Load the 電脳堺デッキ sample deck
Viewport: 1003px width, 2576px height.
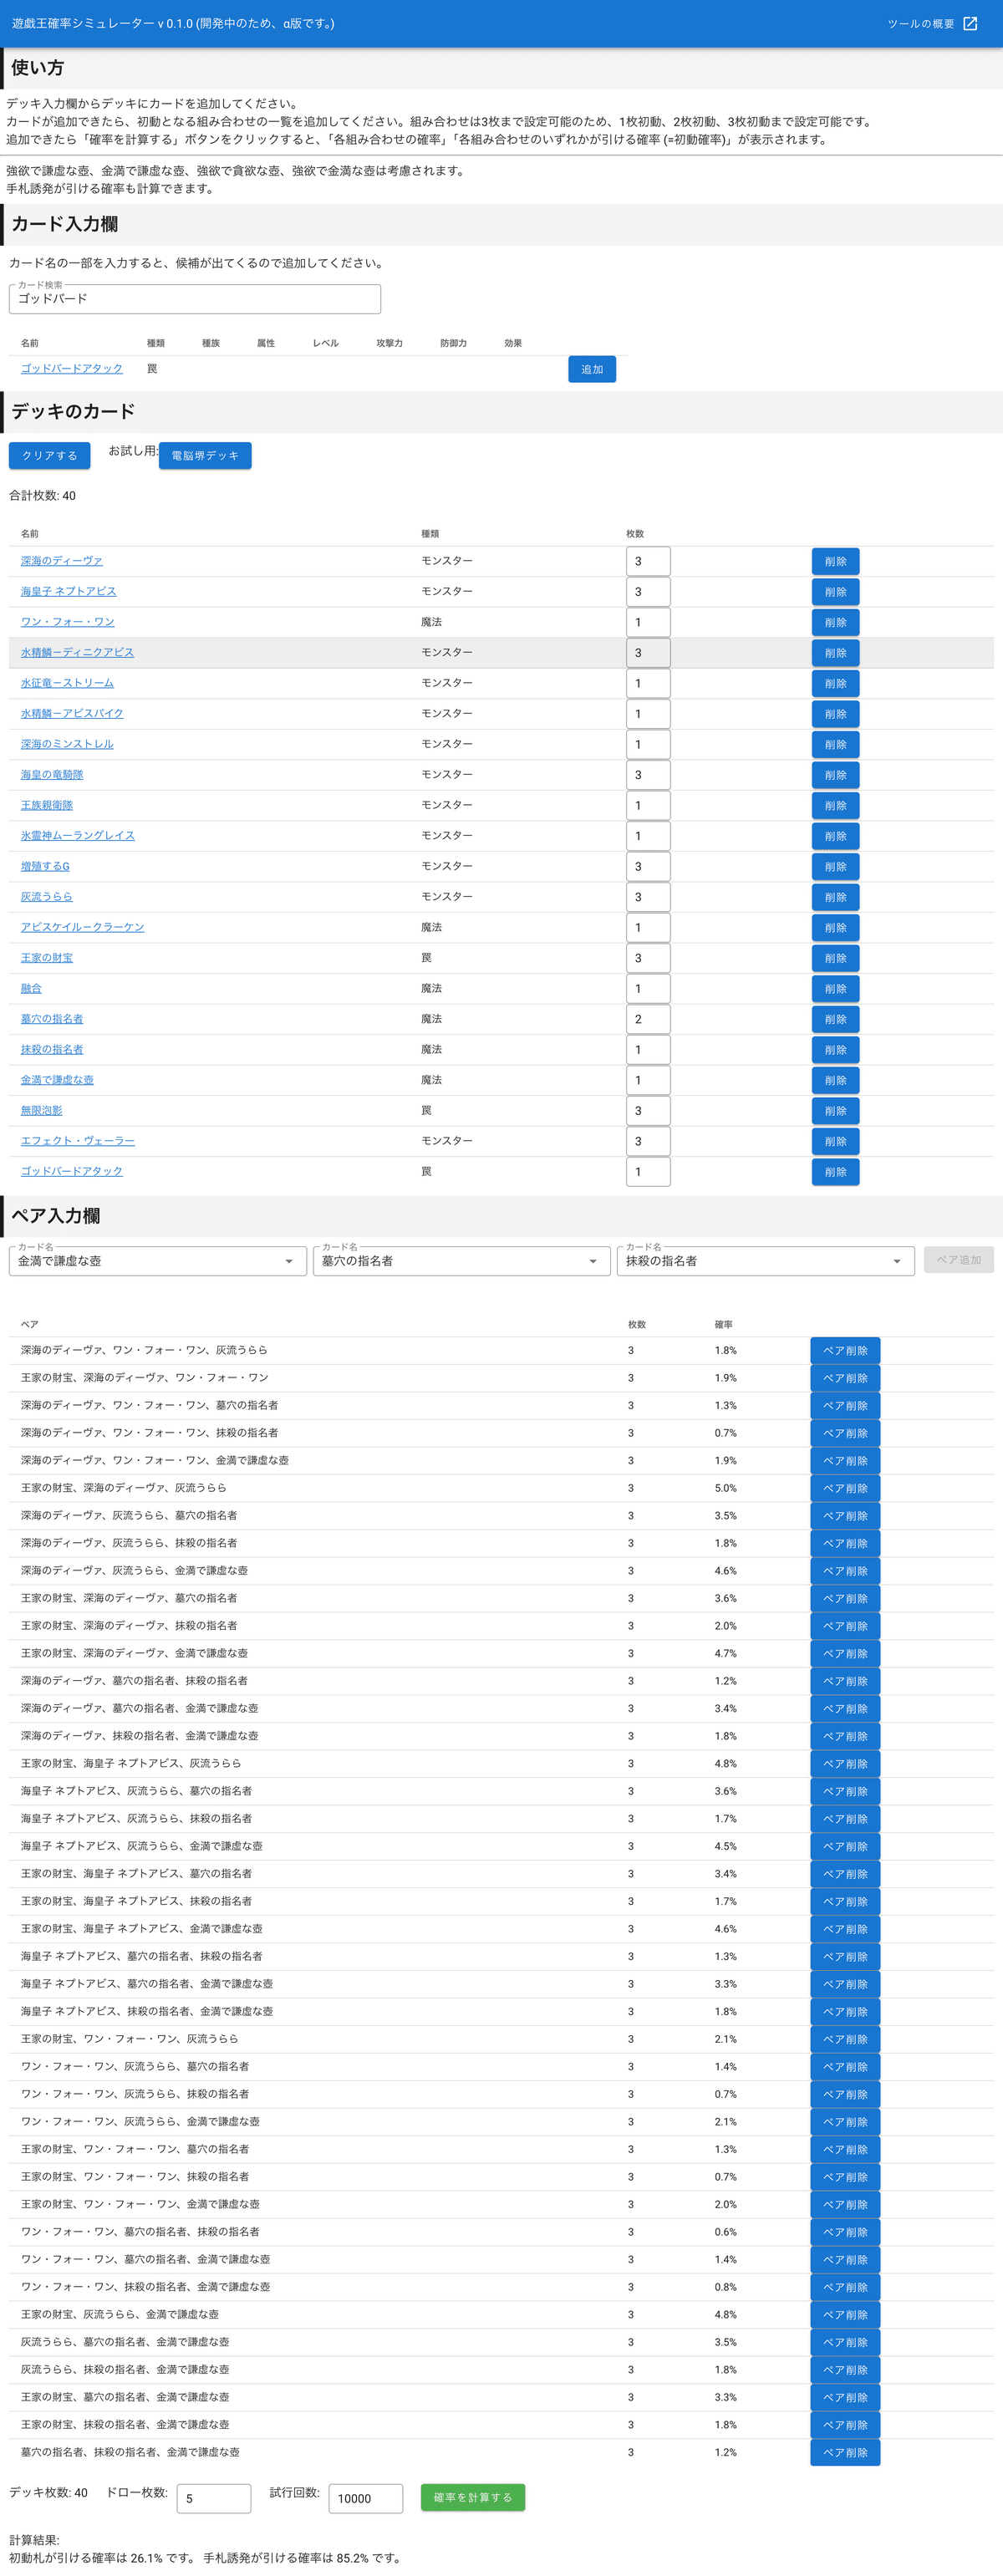click(x=205, y=456)
